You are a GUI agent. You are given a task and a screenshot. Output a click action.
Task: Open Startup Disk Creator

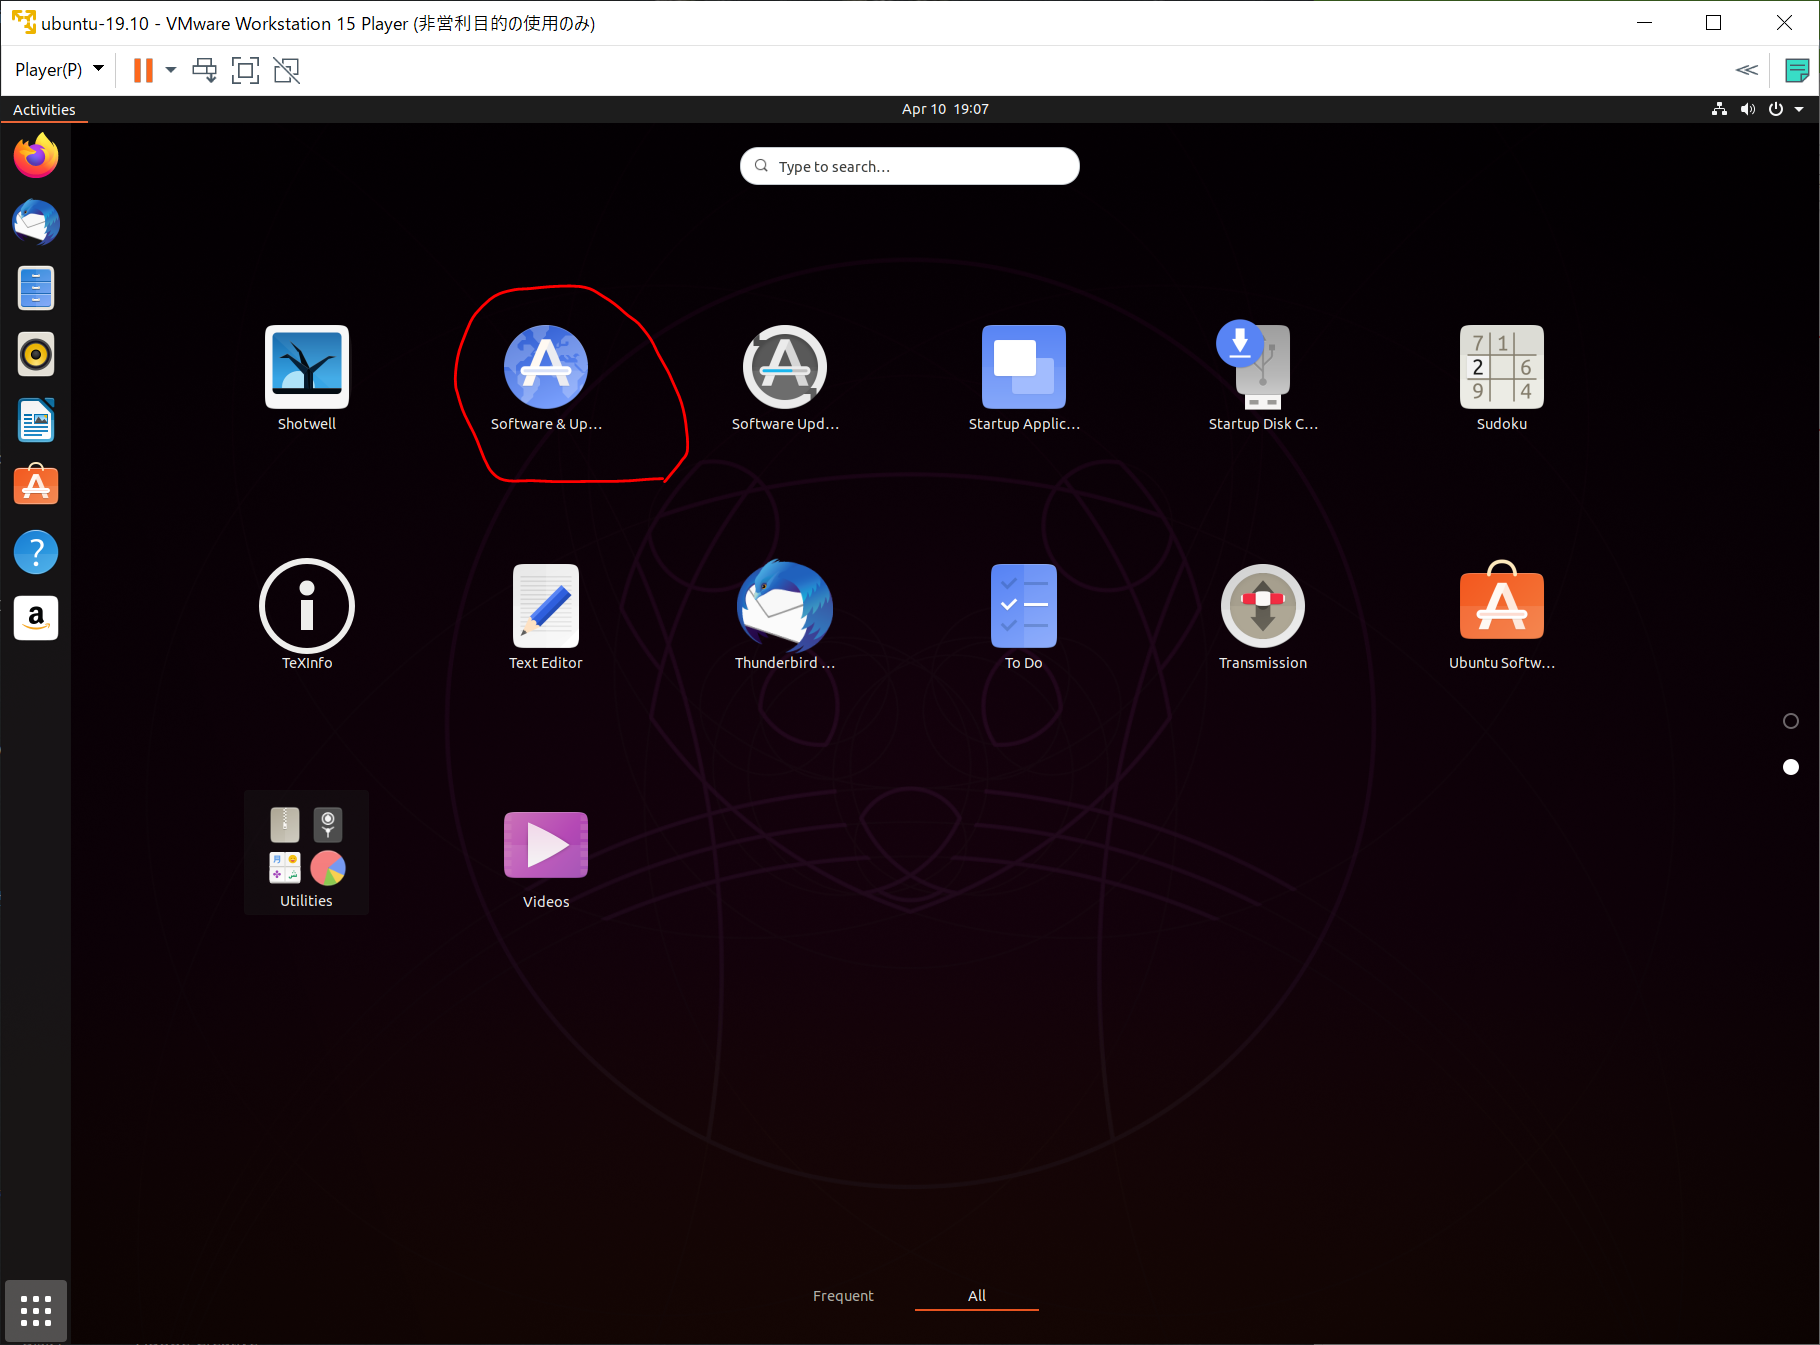pos(1263,378)
